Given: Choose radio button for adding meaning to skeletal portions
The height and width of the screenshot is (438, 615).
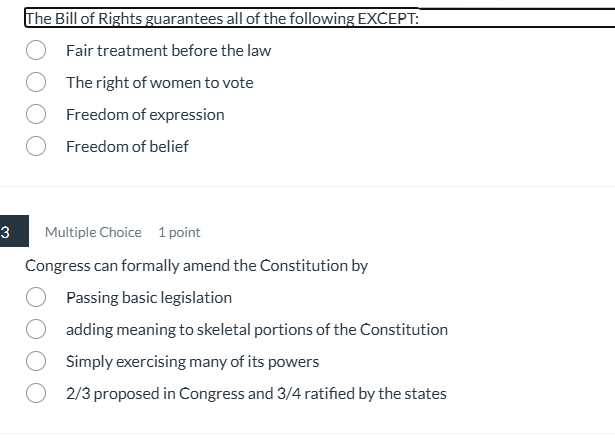Looking at the screenshot, I should pyautogui.click(x=36, y=329).
